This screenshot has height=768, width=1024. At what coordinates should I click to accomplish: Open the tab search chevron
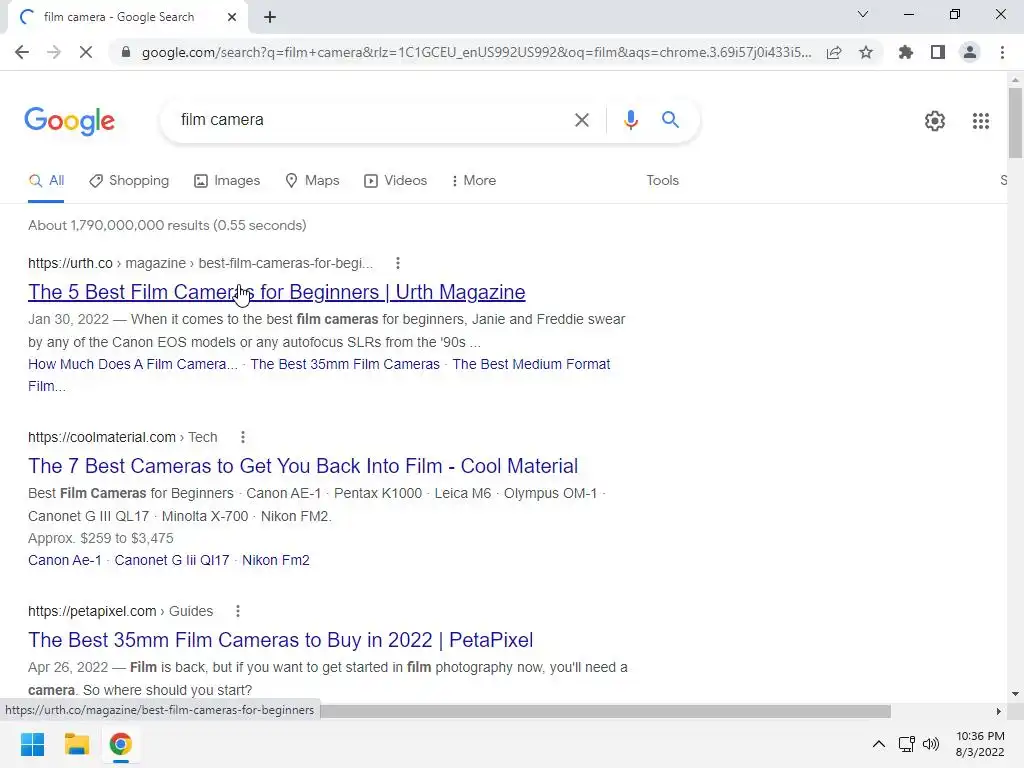[863, 14]
